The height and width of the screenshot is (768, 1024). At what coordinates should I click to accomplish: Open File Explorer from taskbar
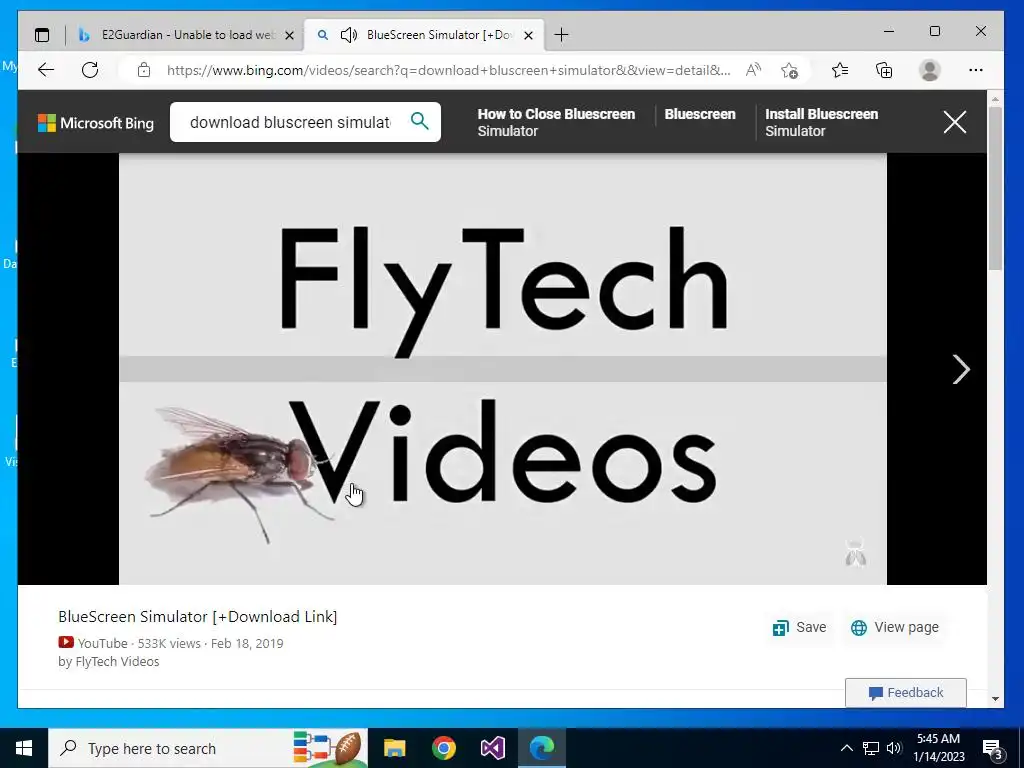pos(394,748)
